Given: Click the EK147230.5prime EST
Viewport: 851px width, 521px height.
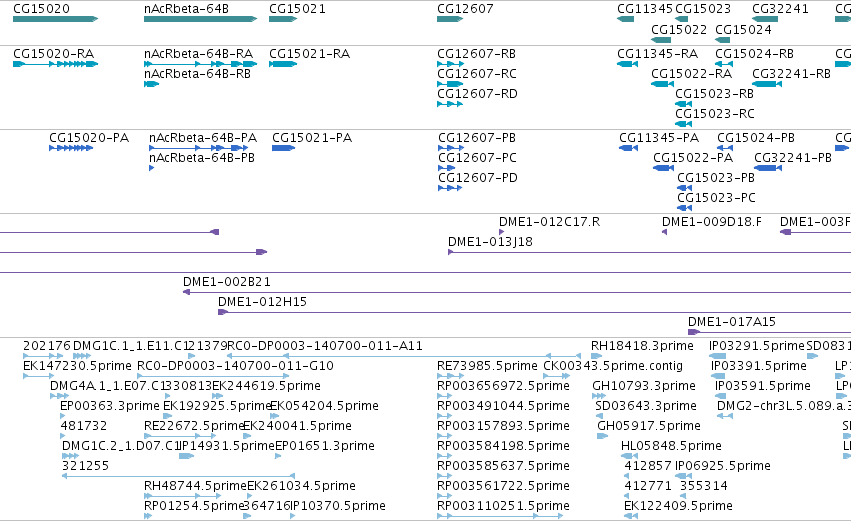Looking at the screenshot, I should 39,376.
